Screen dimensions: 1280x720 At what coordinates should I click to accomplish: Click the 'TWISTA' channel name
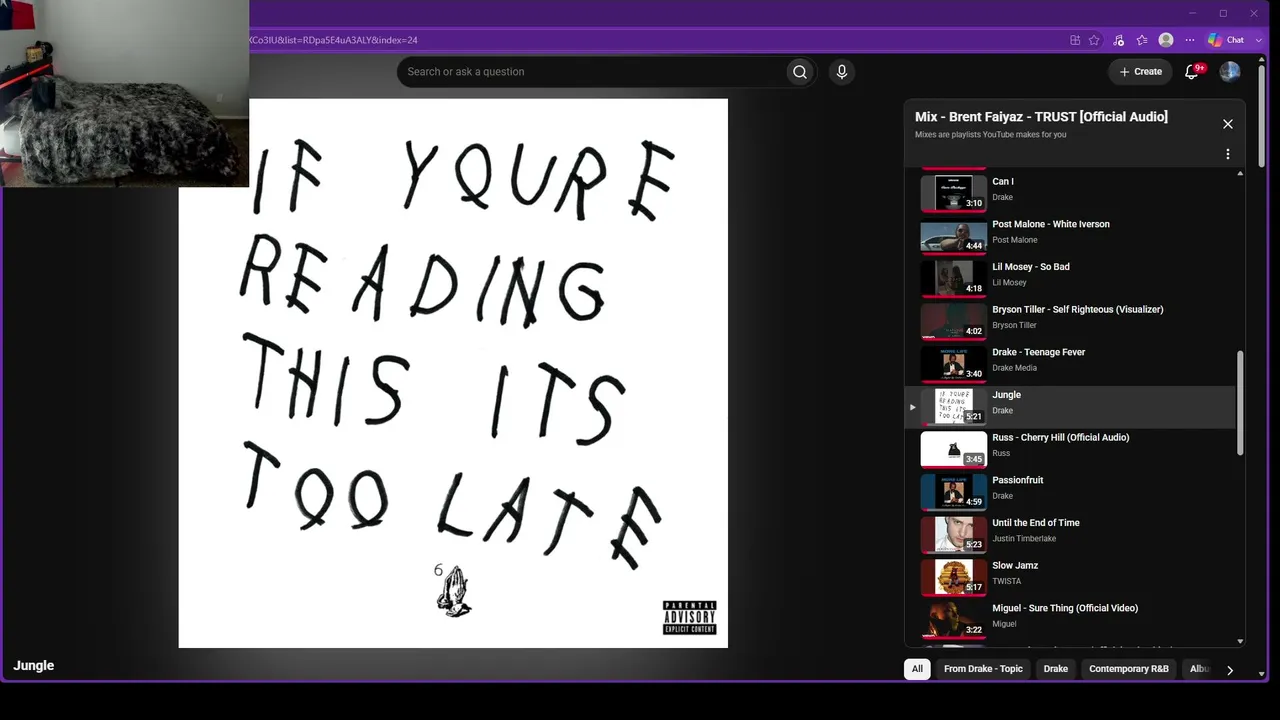pyautogui.click(x=1007, y=582)
